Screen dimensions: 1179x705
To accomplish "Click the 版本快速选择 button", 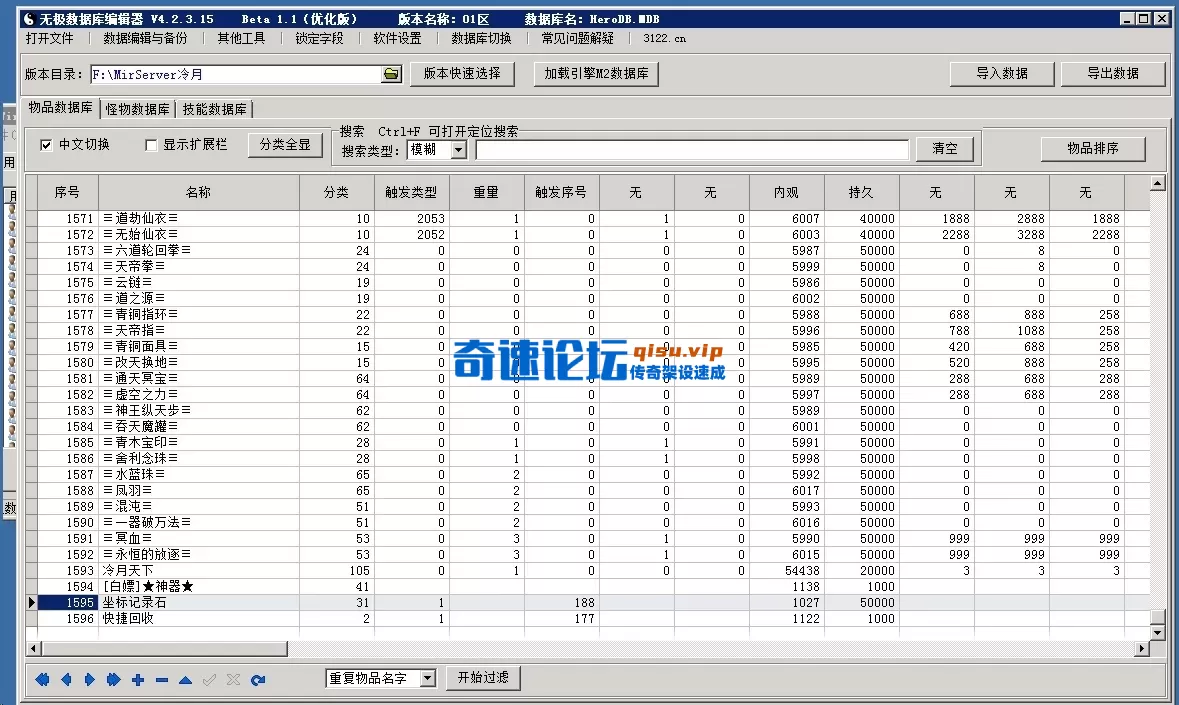I will [x=462, y=74].
